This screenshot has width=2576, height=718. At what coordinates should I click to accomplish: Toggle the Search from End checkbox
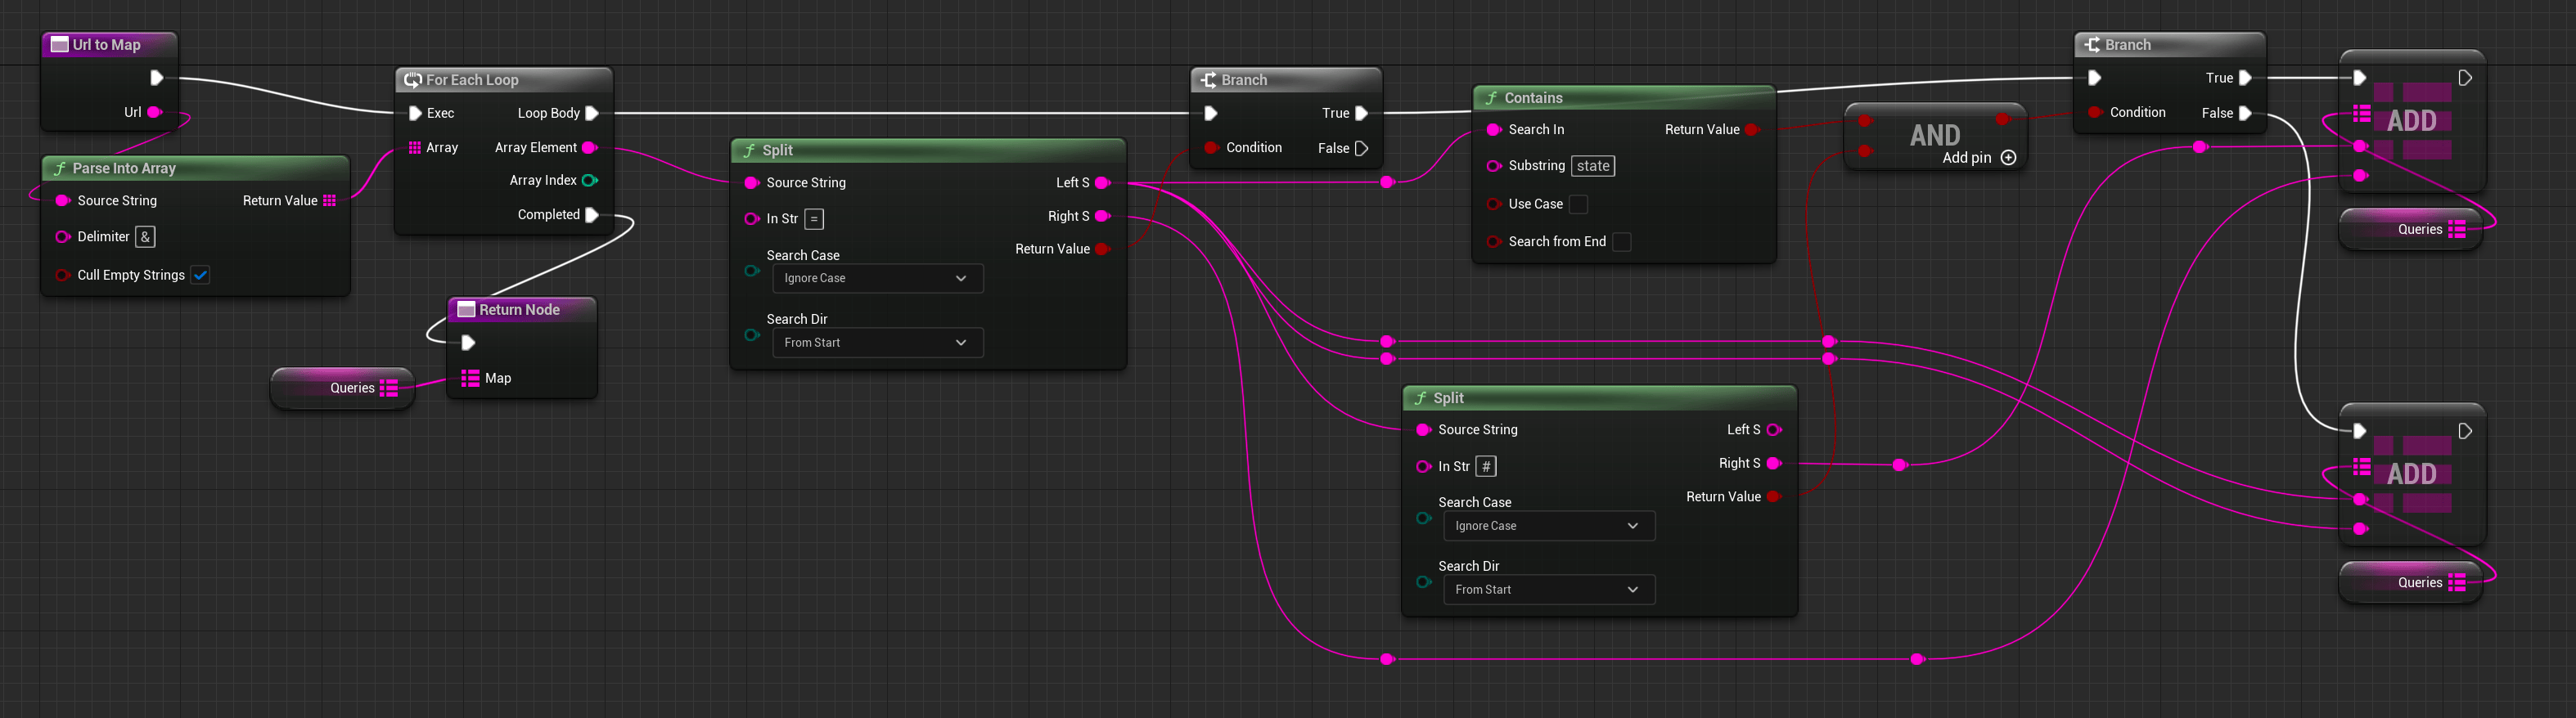tap(1622, 242)
